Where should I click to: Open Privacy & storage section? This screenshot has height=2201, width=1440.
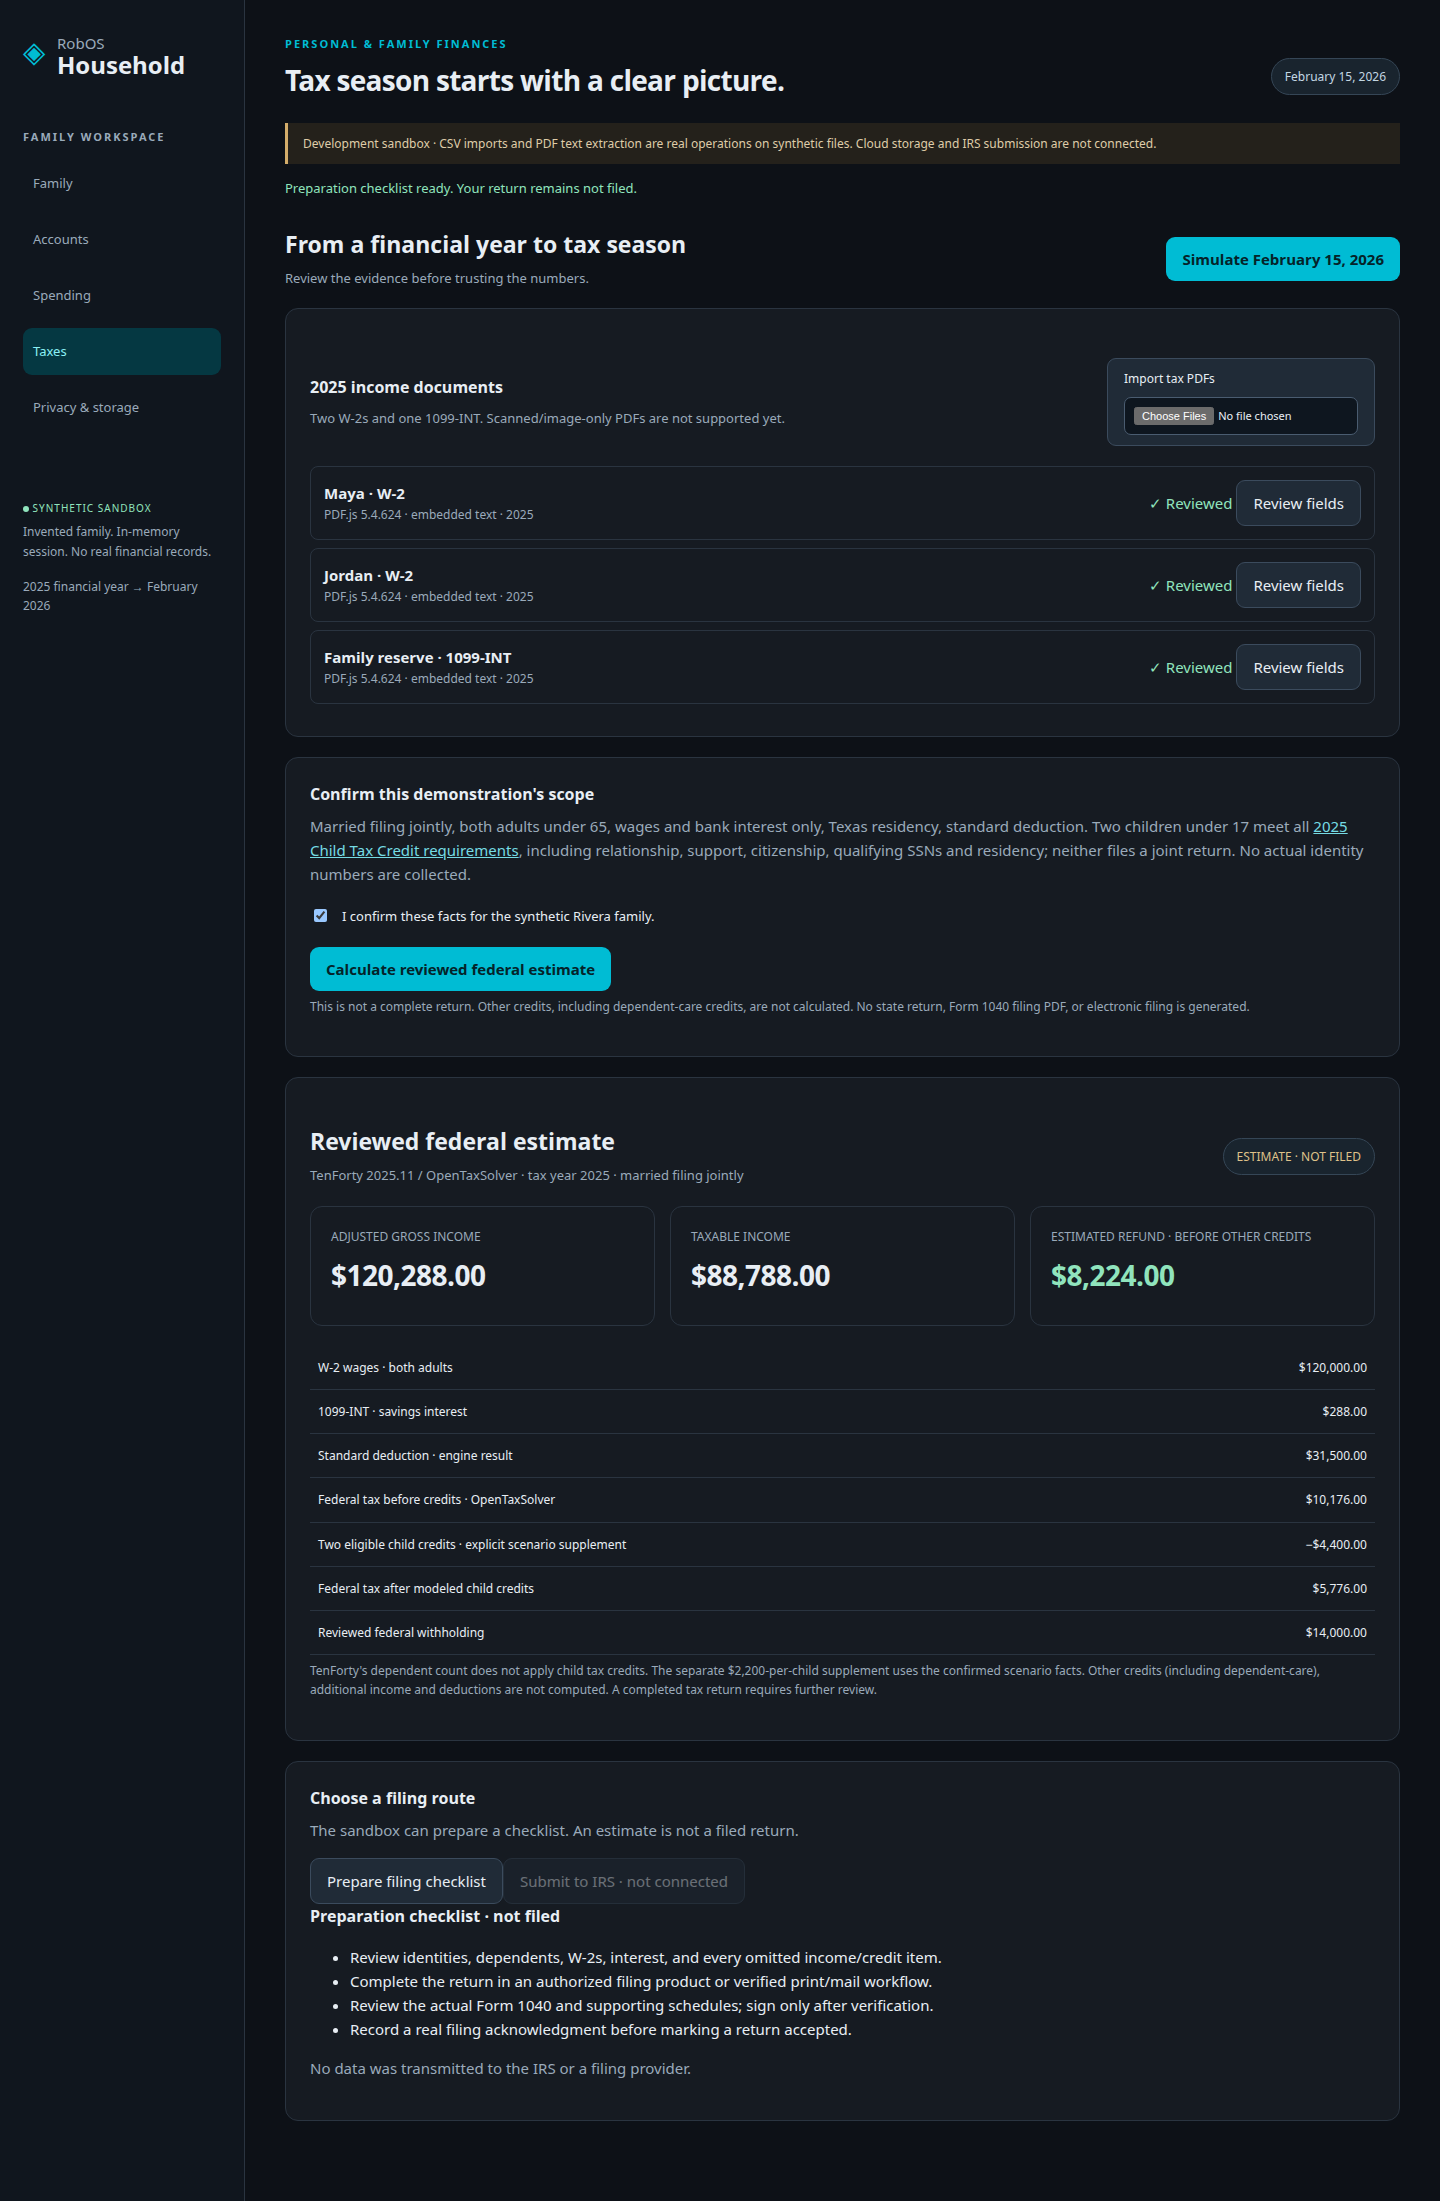click(122, 408)
